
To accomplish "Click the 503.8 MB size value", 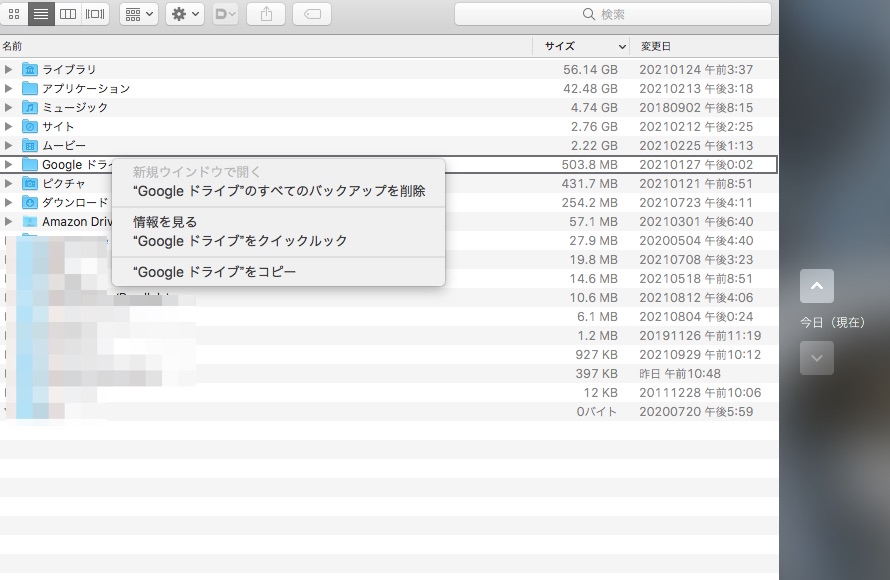I will (590, 165).
